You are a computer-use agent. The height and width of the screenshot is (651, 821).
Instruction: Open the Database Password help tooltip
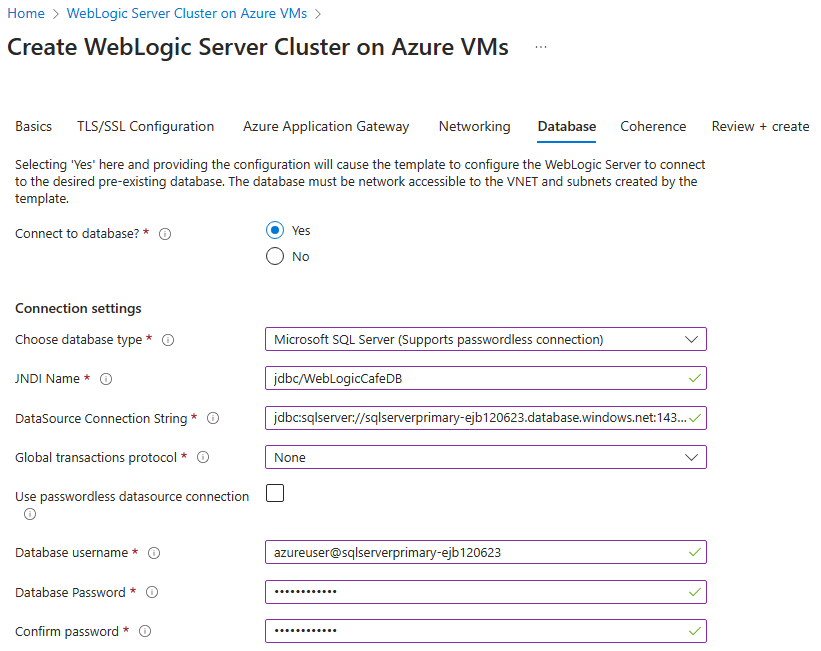point(152,592)
